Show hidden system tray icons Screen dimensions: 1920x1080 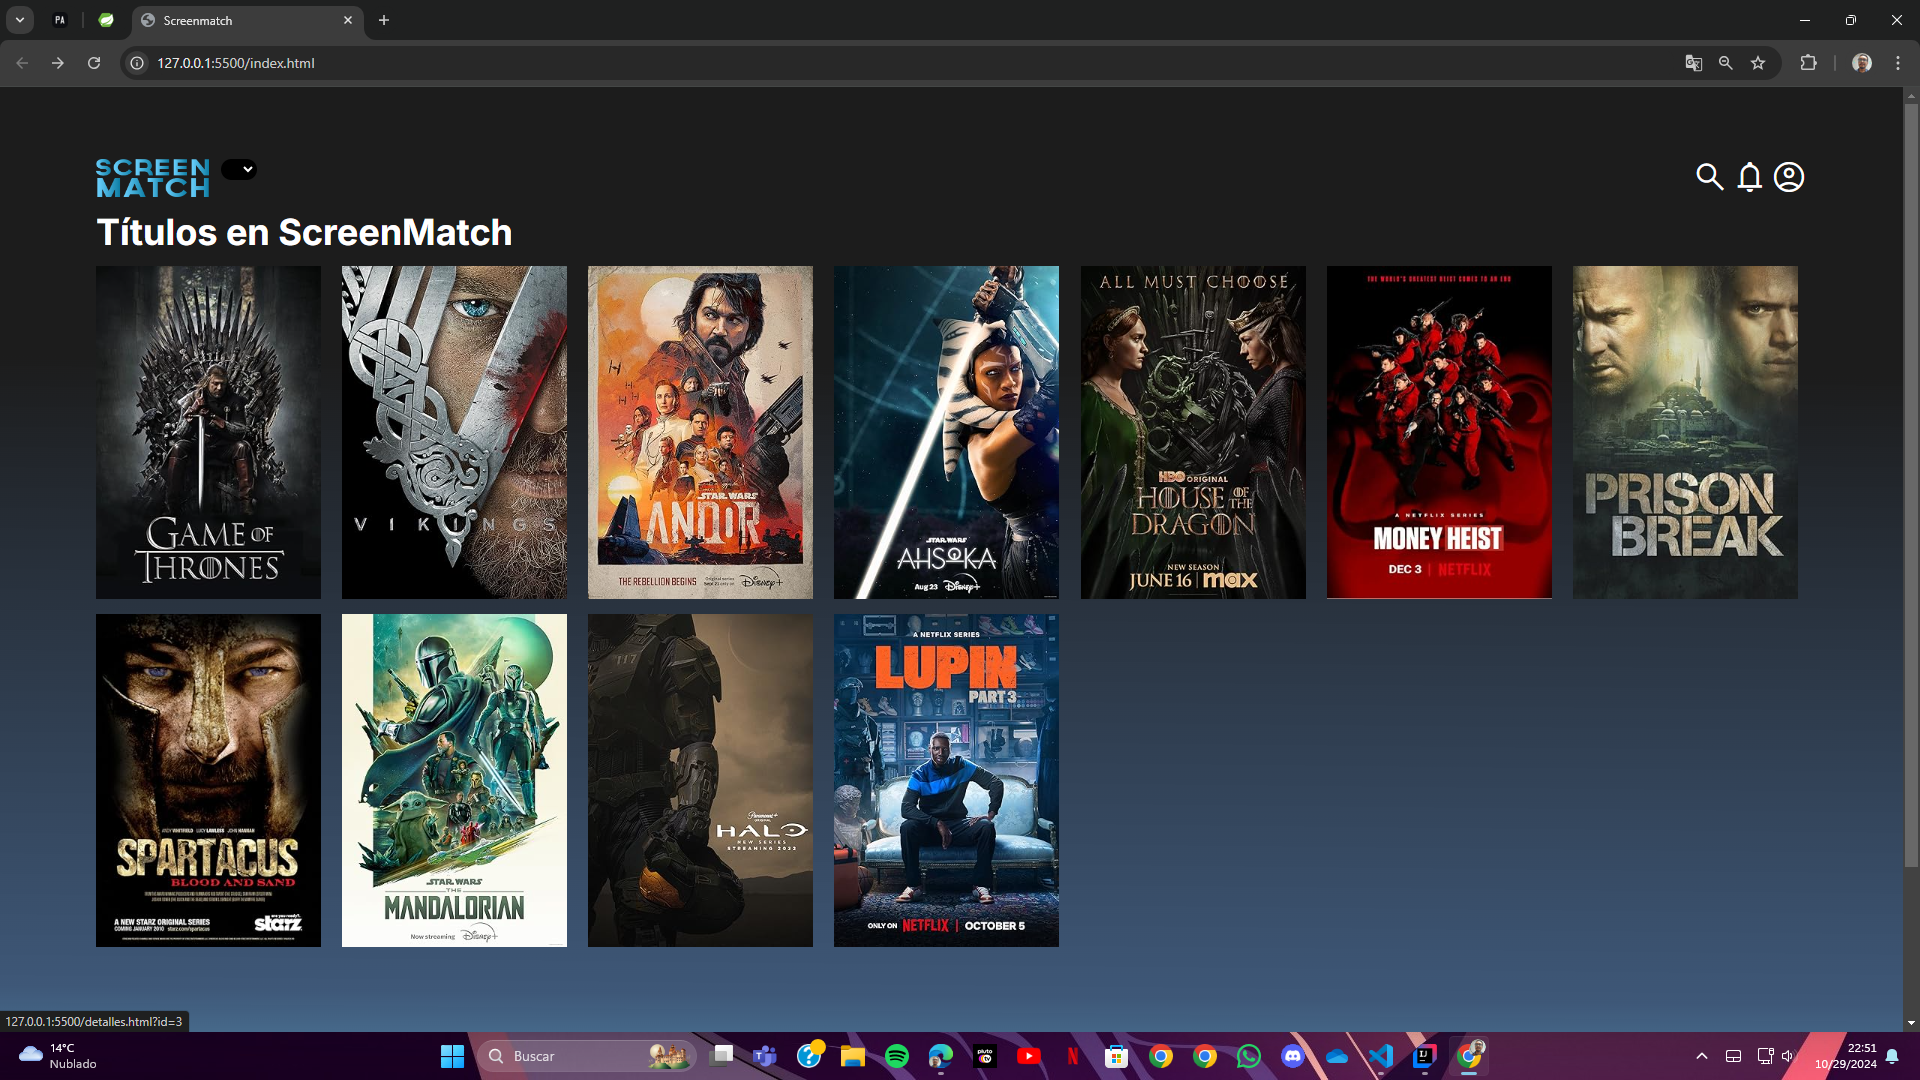(1702, 1056)
